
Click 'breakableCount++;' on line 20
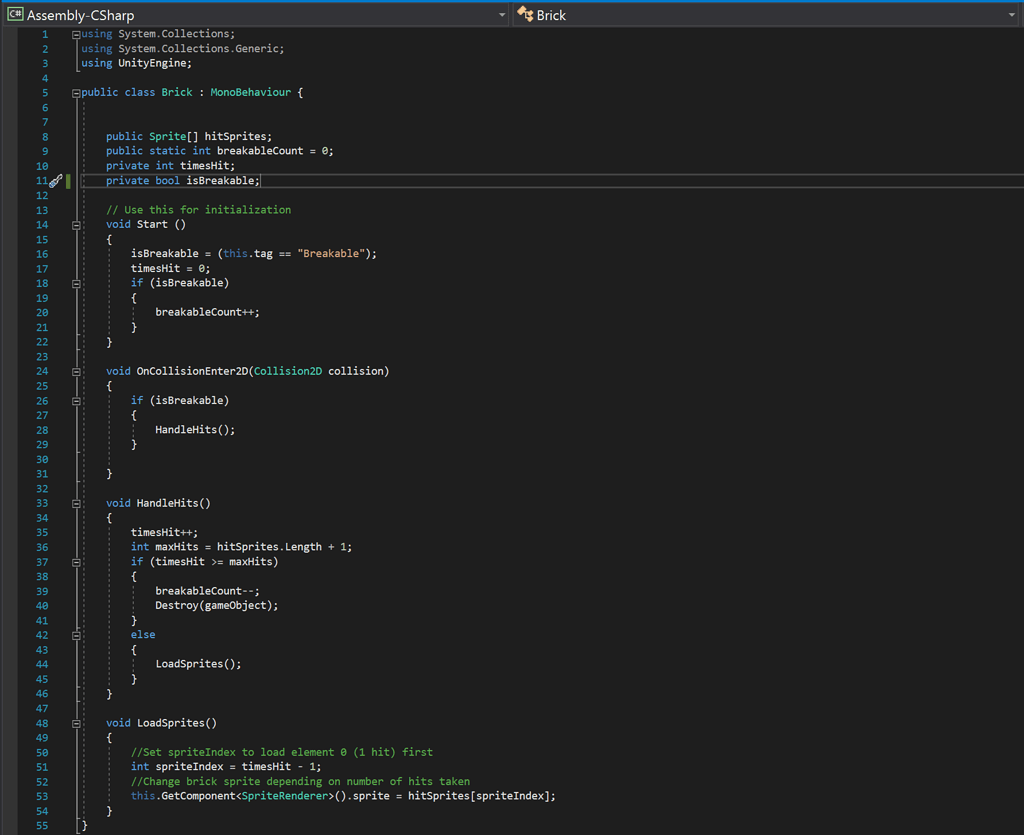207,312
